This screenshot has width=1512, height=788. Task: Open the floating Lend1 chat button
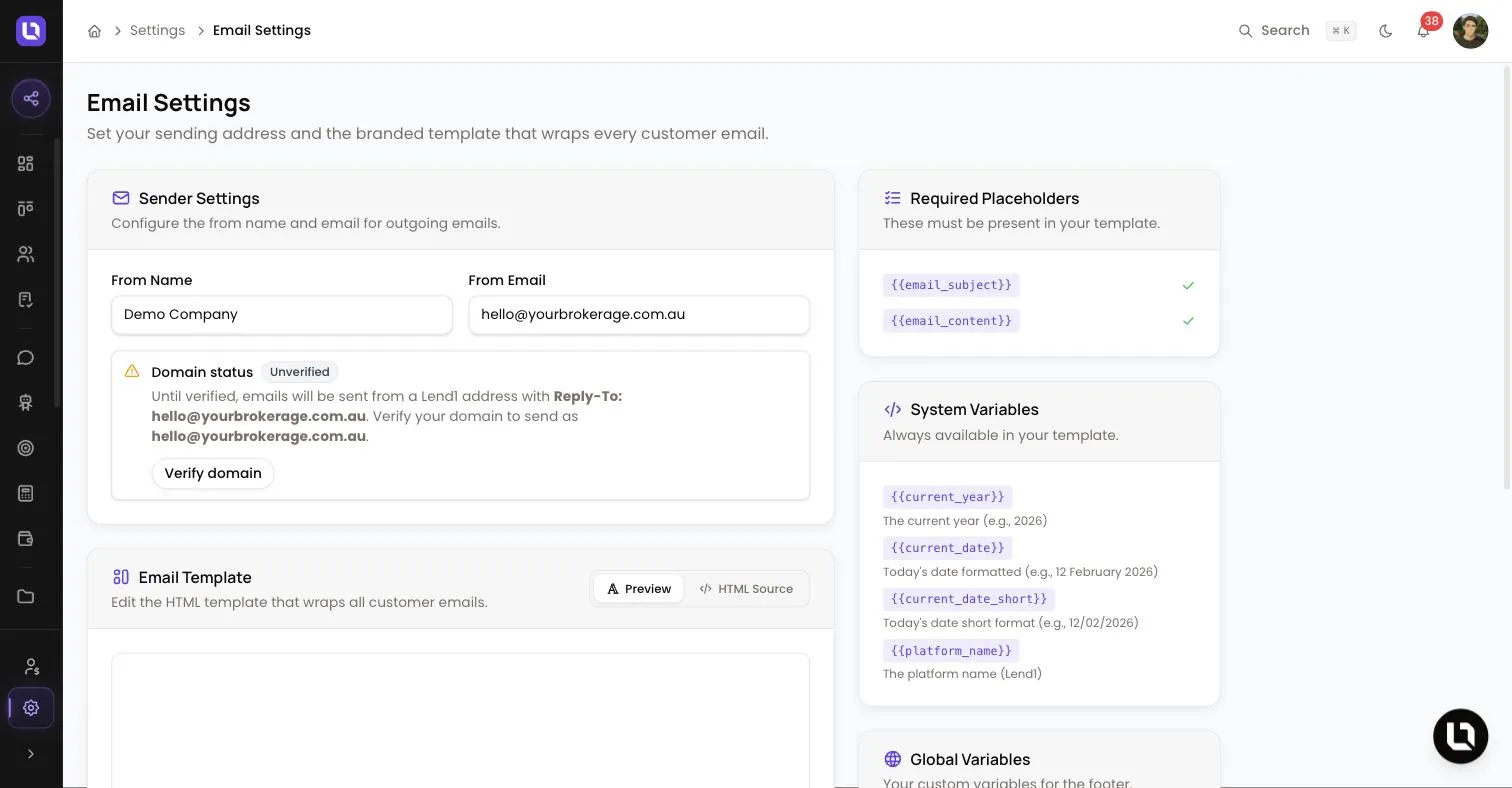coord(1461,736)
